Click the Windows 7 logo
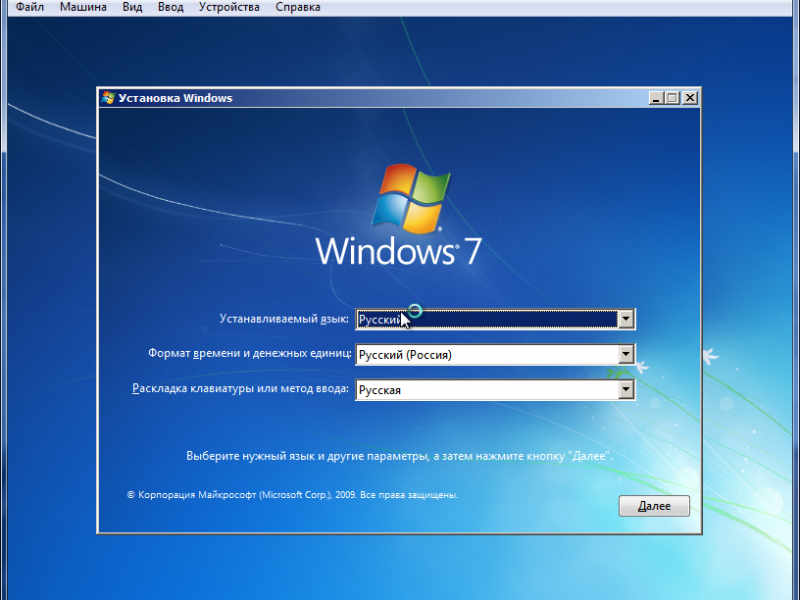The width and height of the screenshot is (800, 600). [x=398, y=215]
